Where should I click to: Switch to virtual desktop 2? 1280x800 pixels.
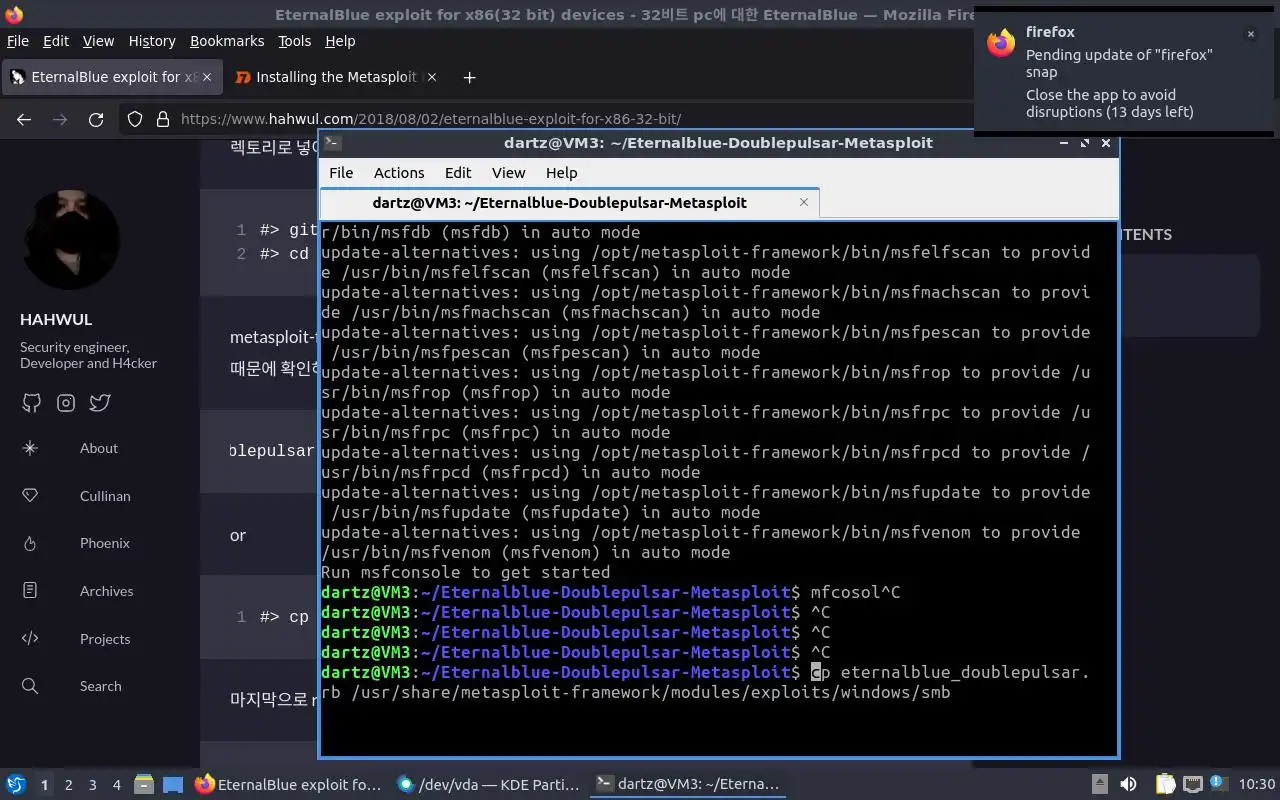68,785
